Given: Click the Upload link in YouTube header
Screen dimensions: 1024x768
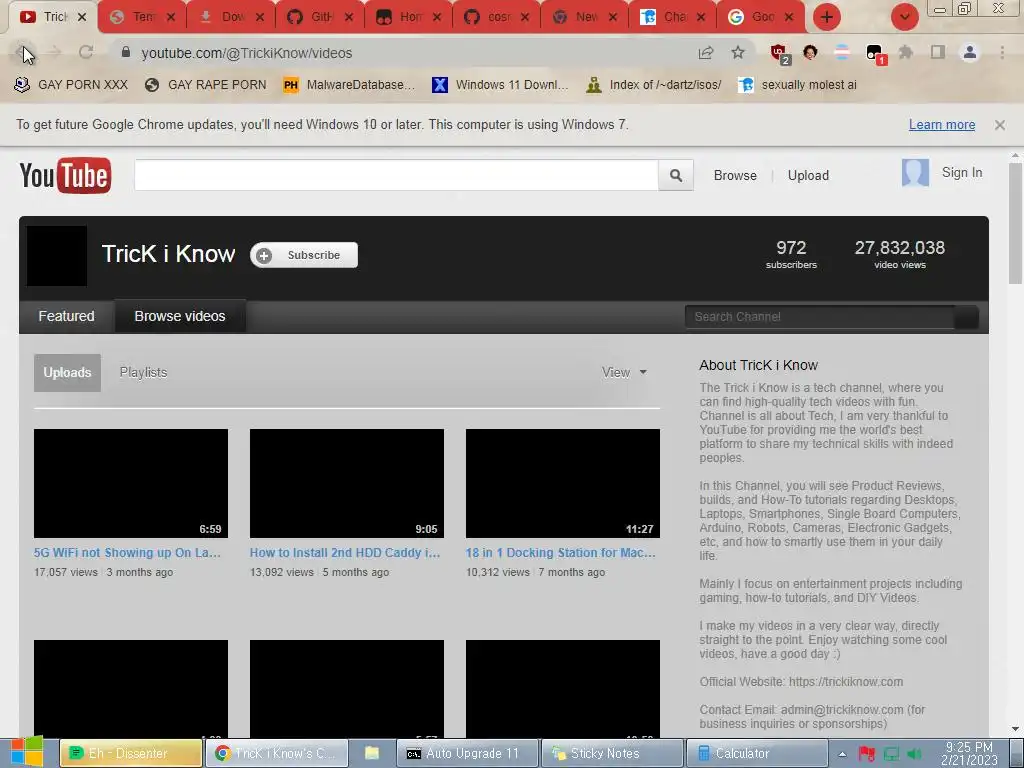Looking at the screenshot, I should tap(808, 175).
